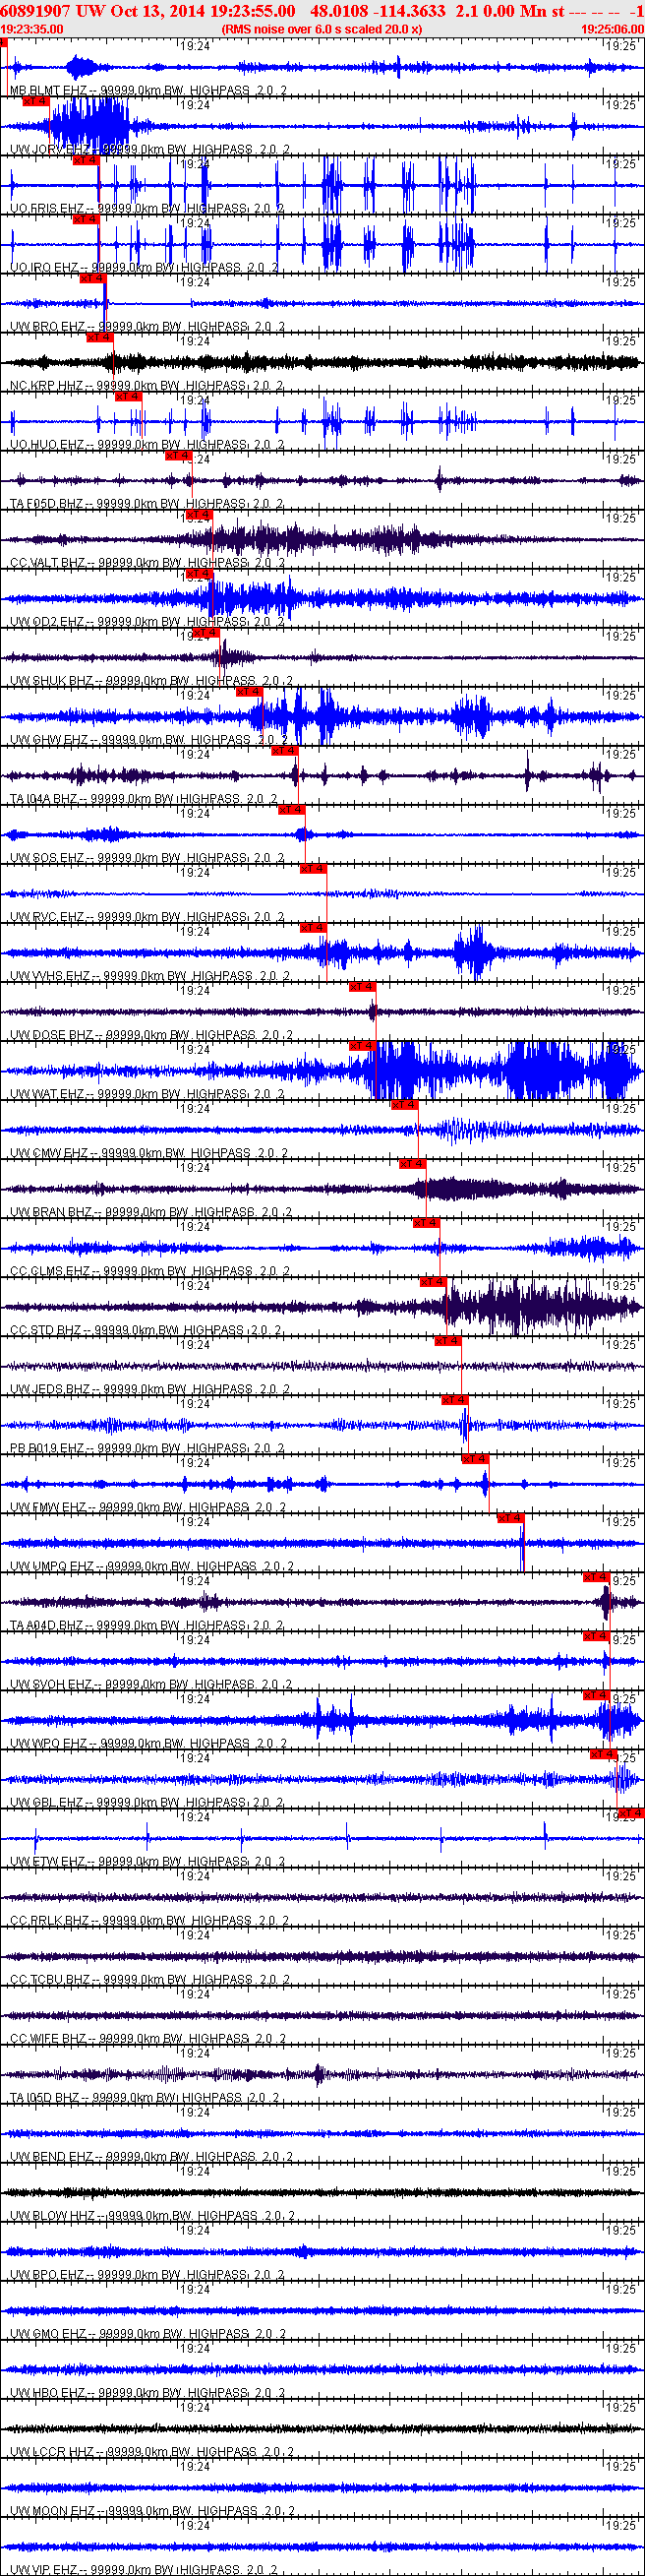Click red pick flag above UW DOSE trace
The height and width of the screenshot is (2576, 645).
tap(362, 986)
